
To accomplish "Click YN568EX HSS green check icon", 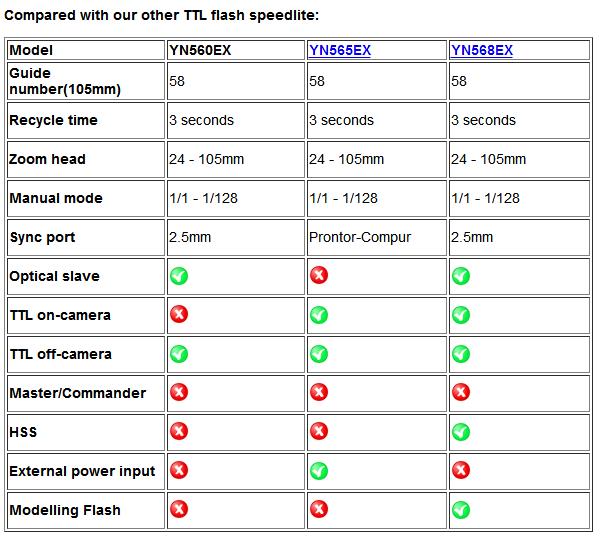I will point(461,431).
